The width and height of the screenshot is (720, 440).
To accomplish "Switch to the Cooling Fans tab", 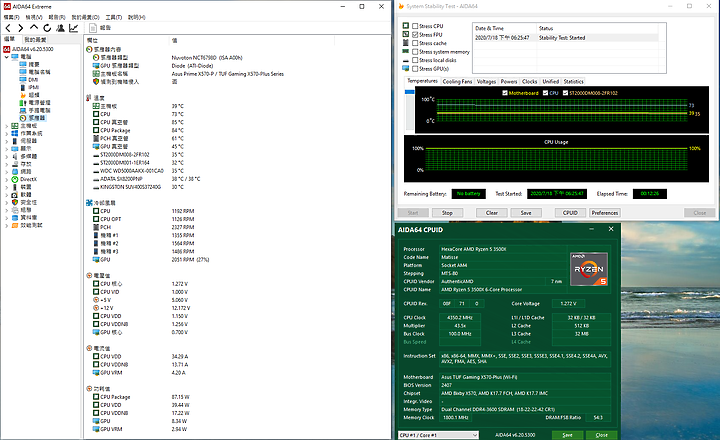I will pyautogui.click(x=457, y=81).
